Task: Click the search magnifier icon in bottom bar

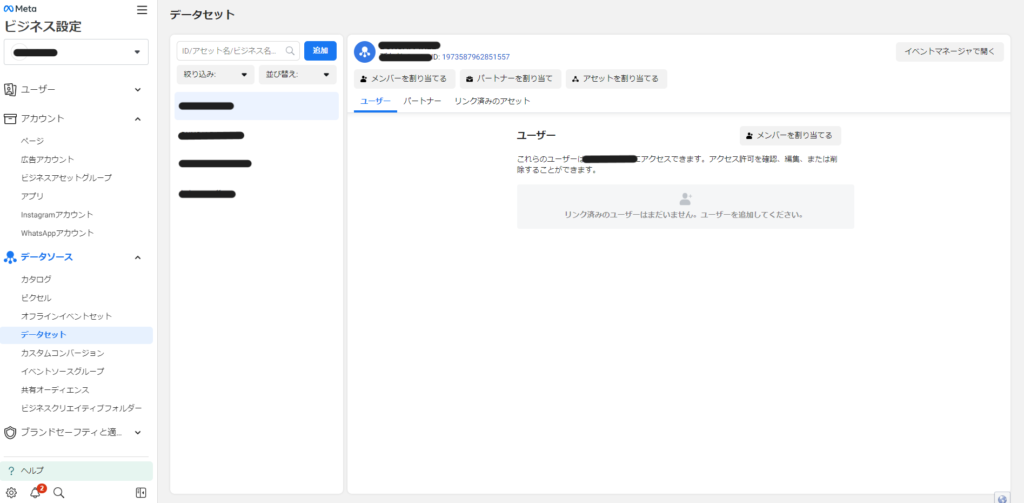Action: (x=59, y=492)
